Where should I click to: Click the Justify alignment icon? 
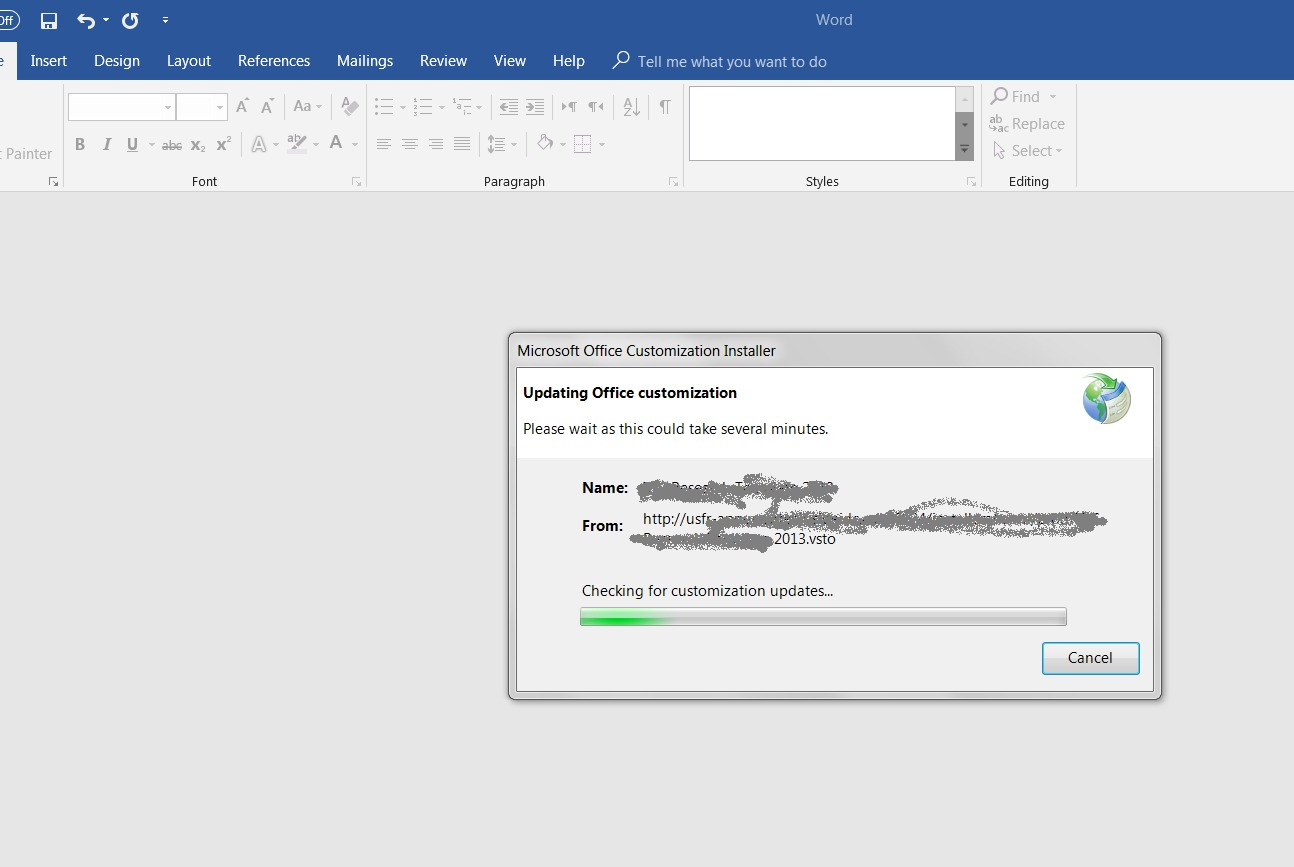[x=462, y=144]
